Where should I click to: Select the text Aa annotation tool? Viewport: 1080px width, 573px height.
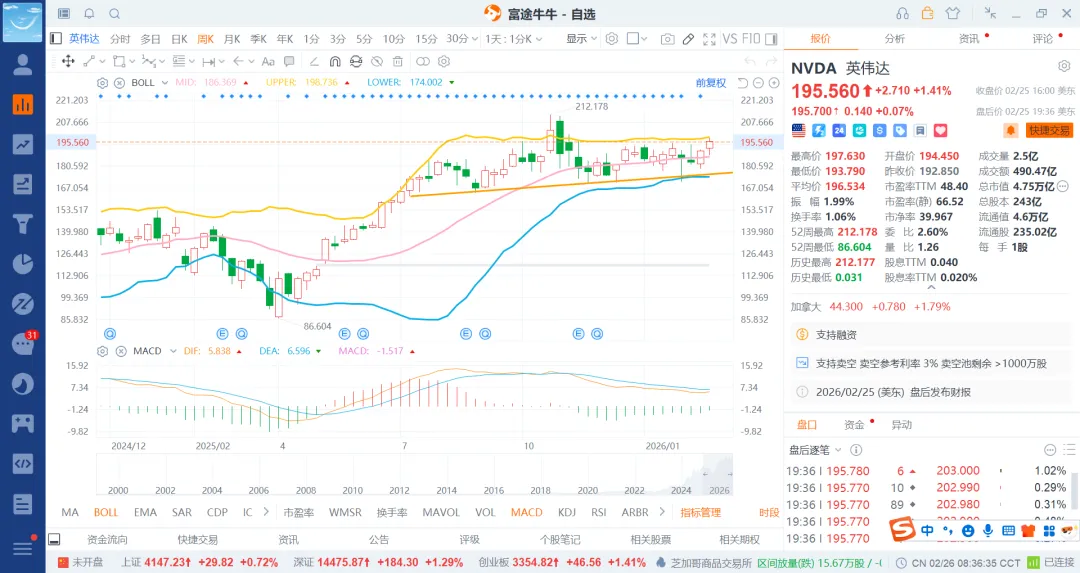tap(268, 61)
